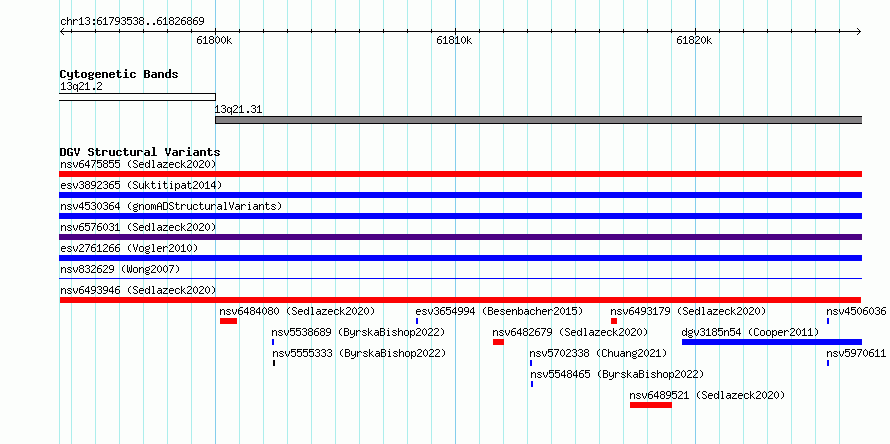Click the nsv5970611 label
Screen dimensions: 890x444
tap(856, 353)
